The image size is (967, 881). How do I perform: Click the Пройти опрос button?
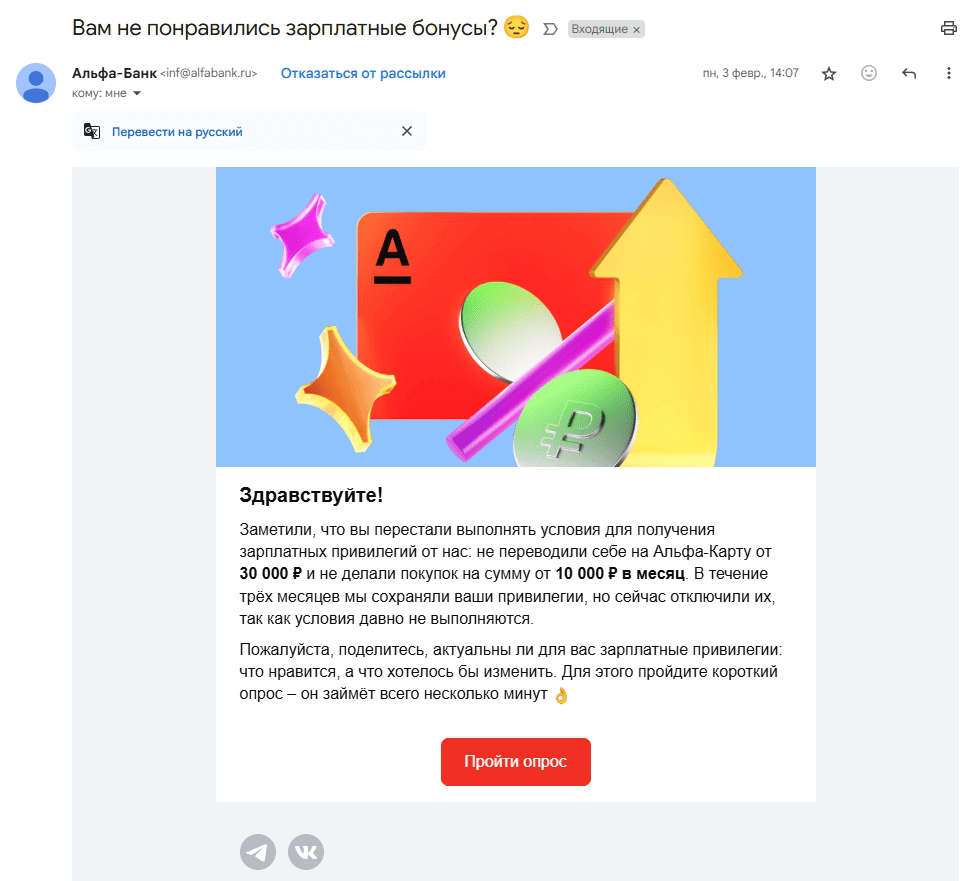coord(516,761)
